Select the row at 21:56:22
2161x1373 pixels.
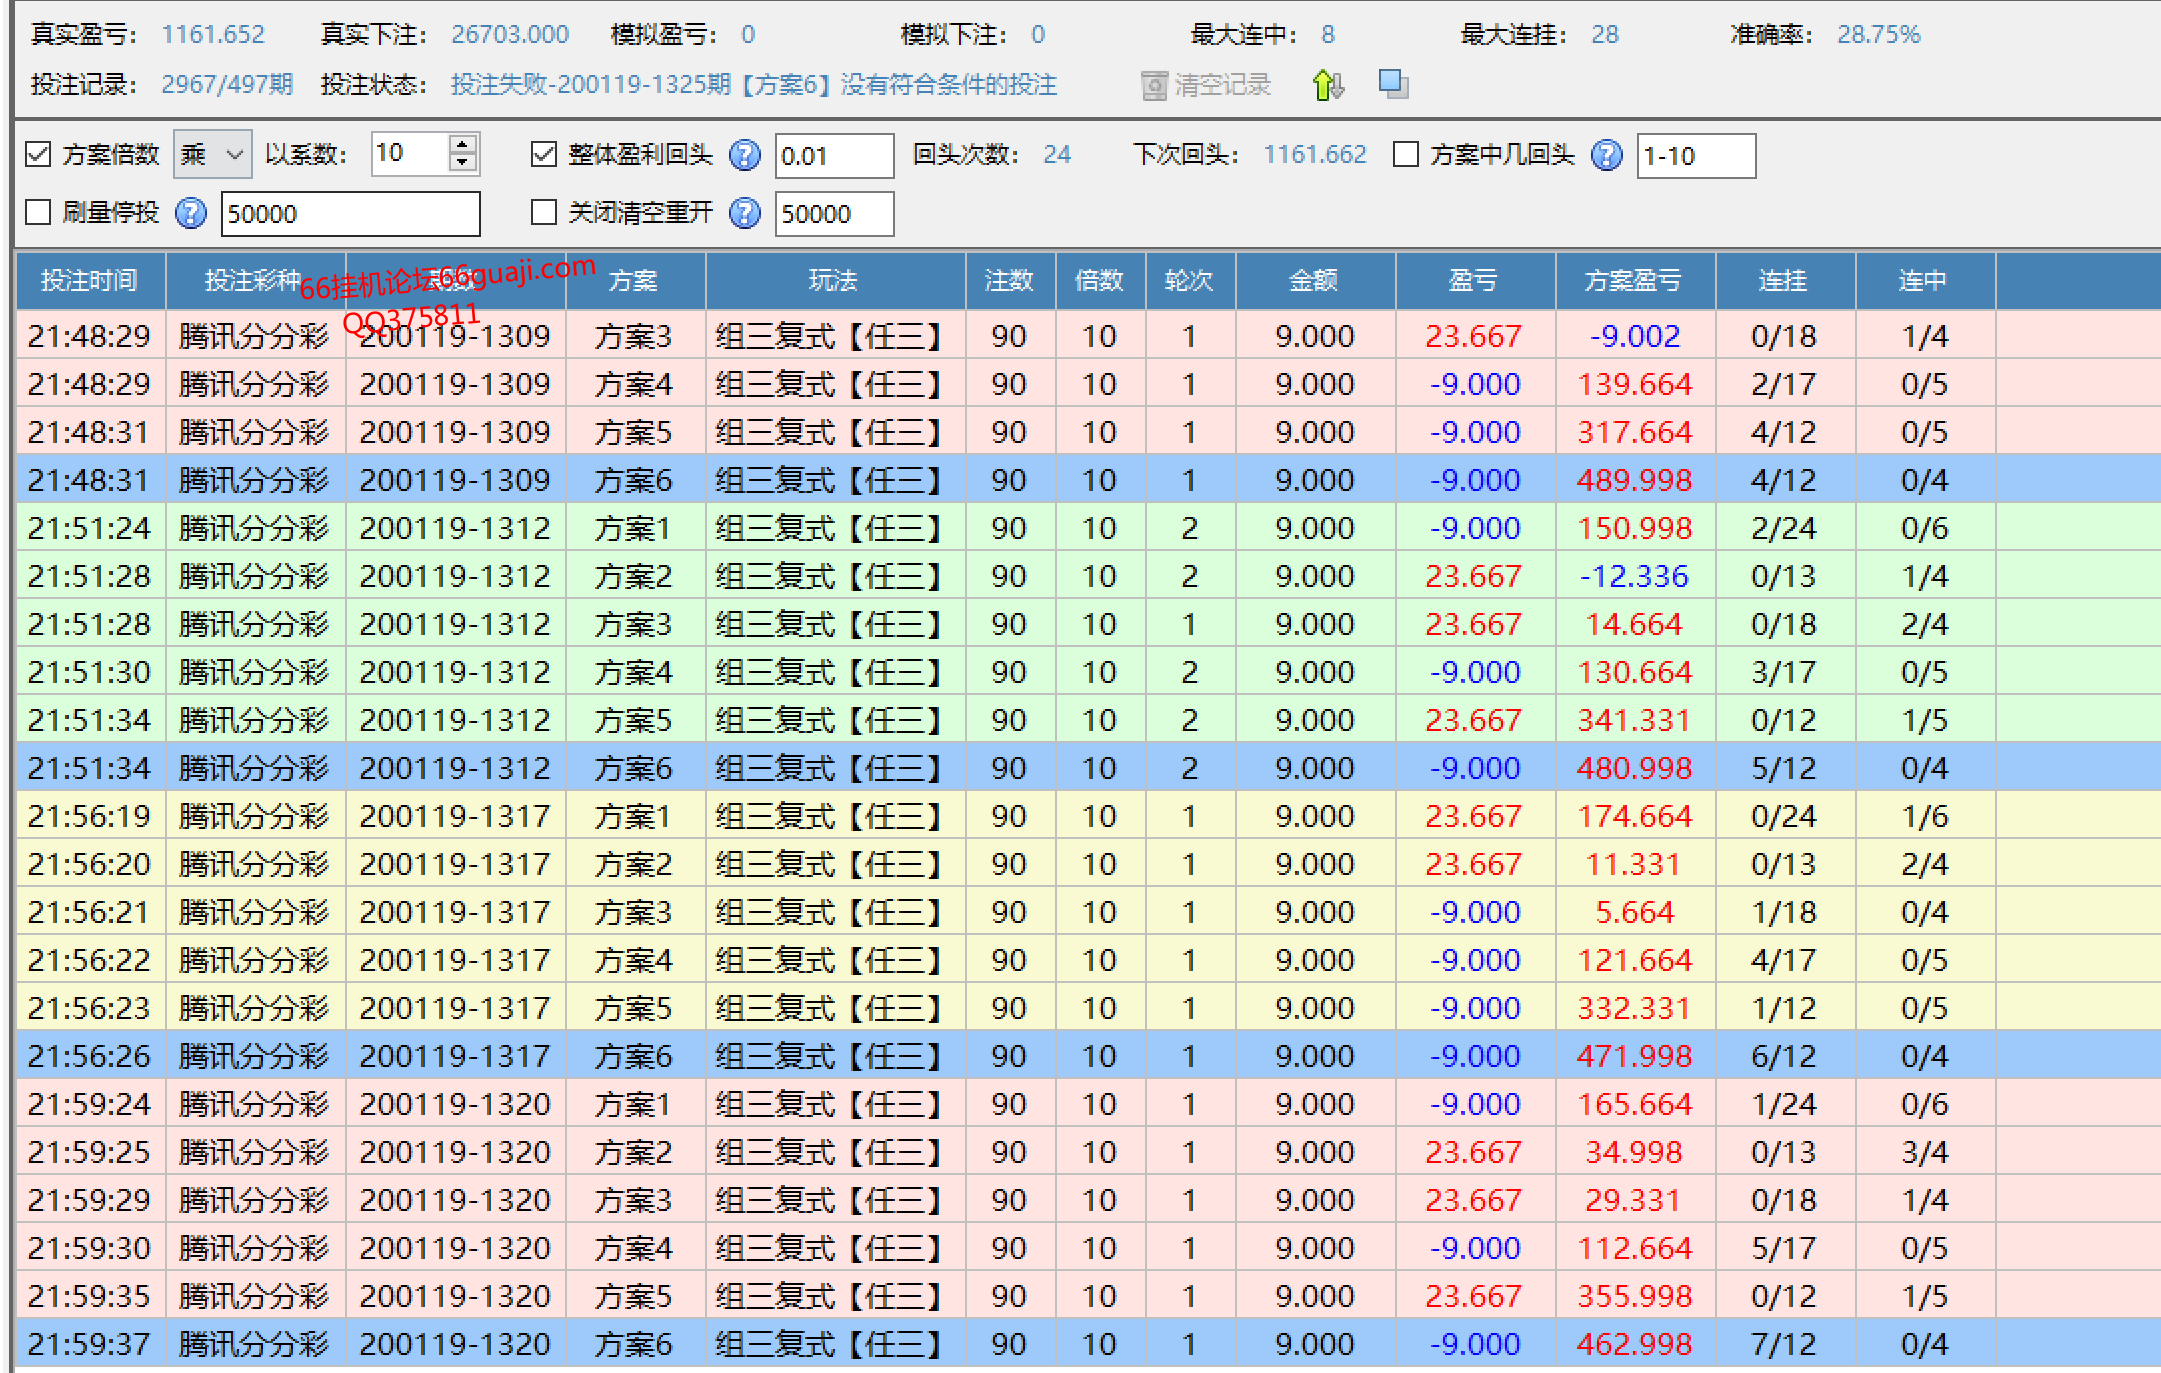[1088, 960]
